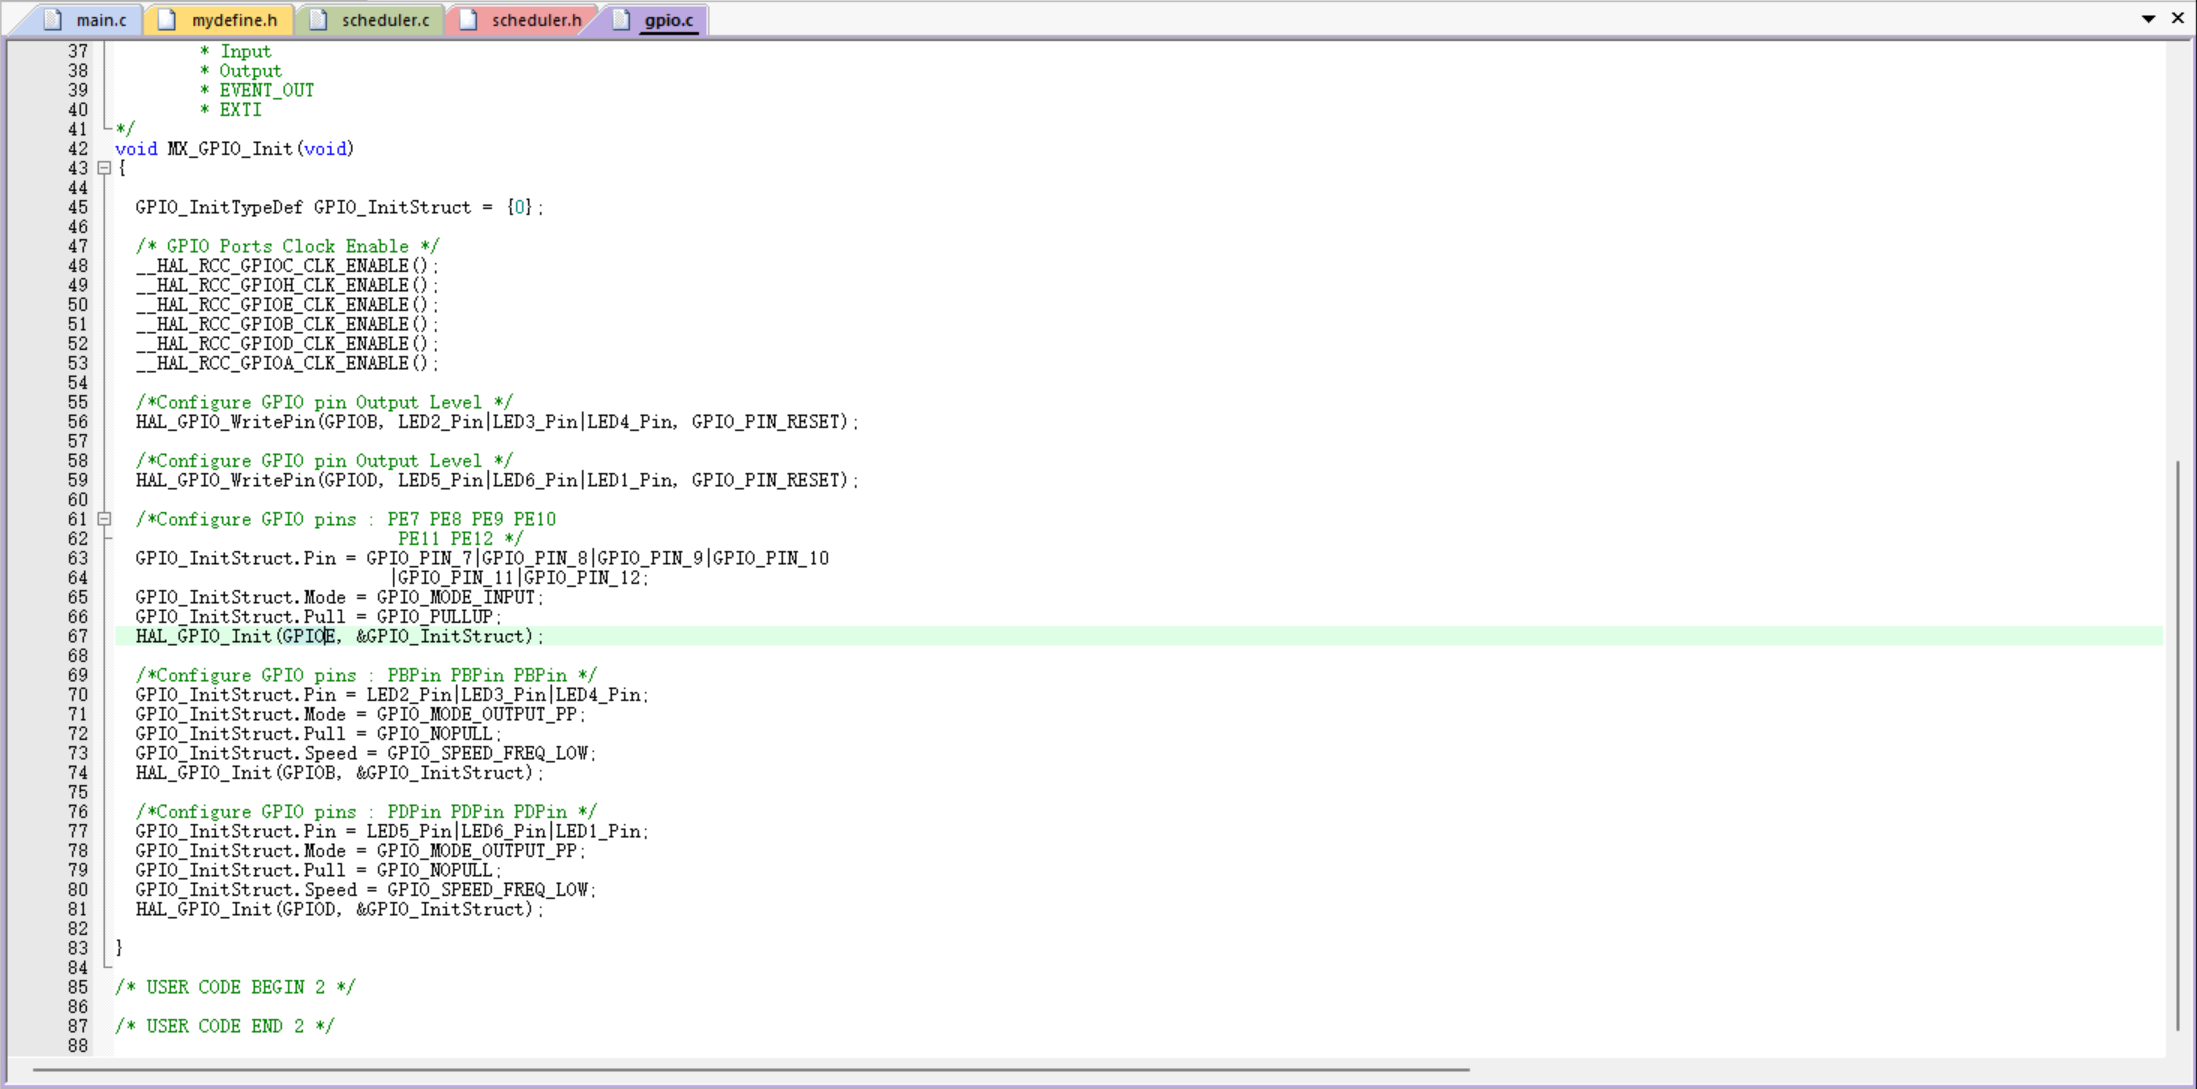Click the USER CODE BEGIN 2 comment
Viewport: 2197px width, 1089px height.
[235, 988]
